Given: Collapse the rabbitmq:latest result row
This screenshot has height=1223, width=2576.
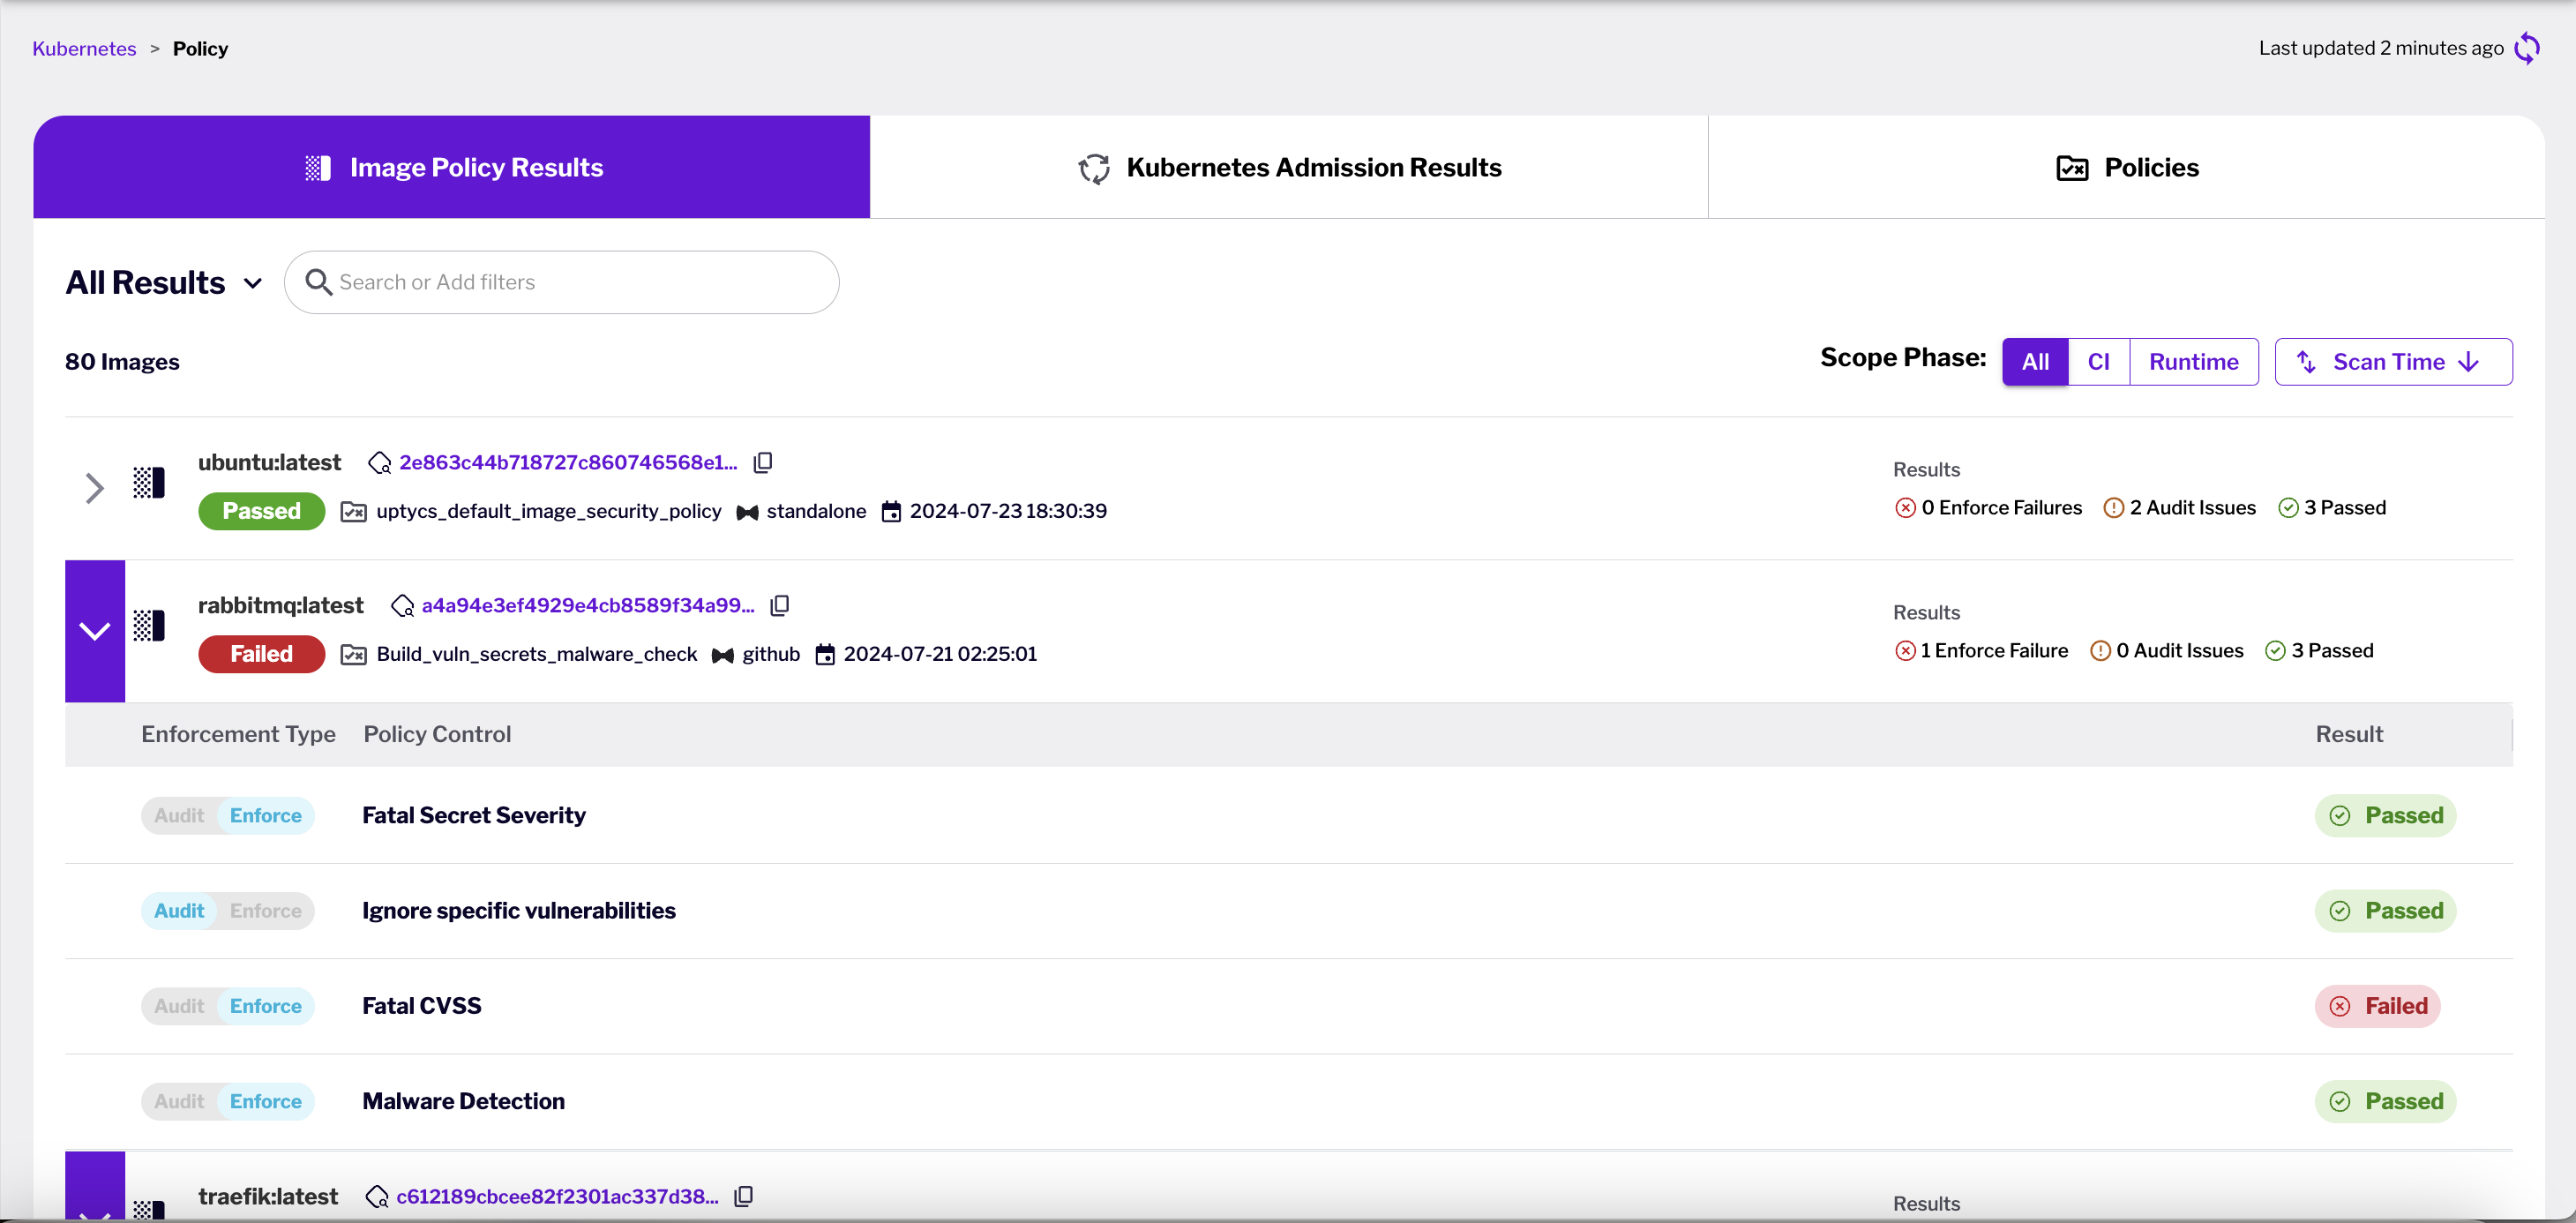Looking at the screenshot, I should click(x=95, y=631).
